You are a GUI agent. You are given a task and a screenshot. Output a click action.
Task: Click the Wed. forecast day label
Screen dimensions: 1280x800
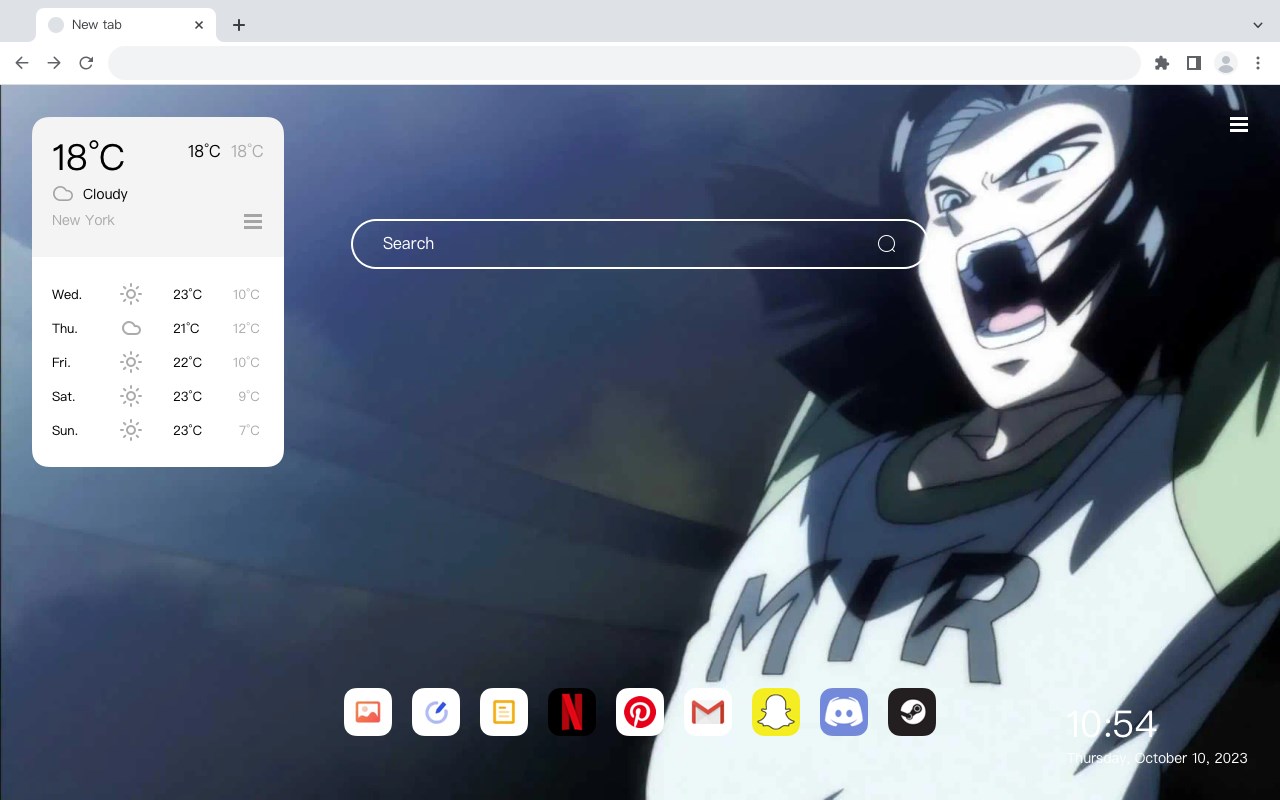67,295
